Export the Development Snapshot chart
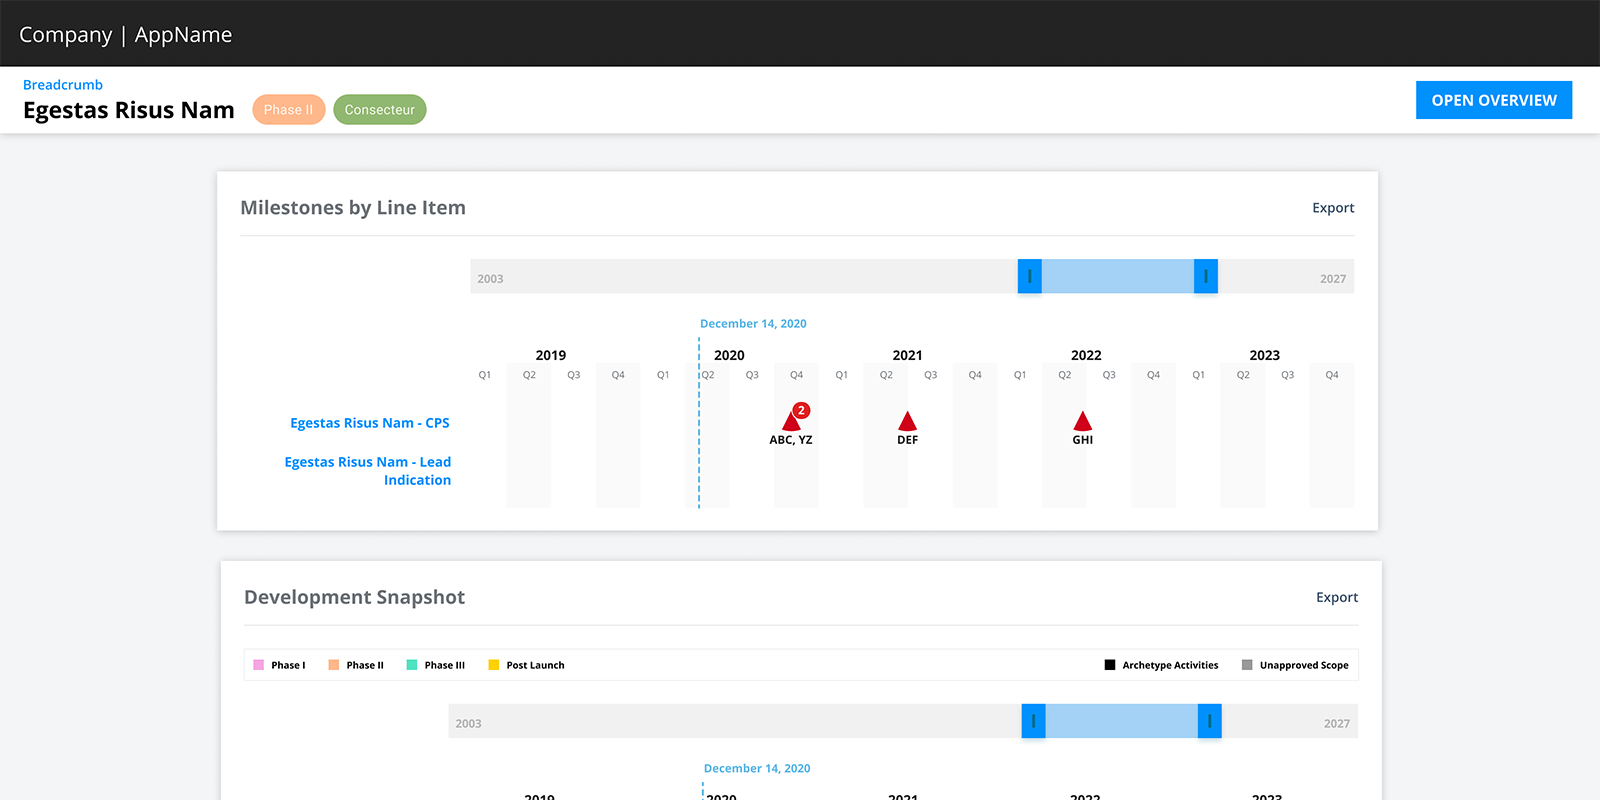Screen dimensions: 1600x800 tap(1337, 597)
